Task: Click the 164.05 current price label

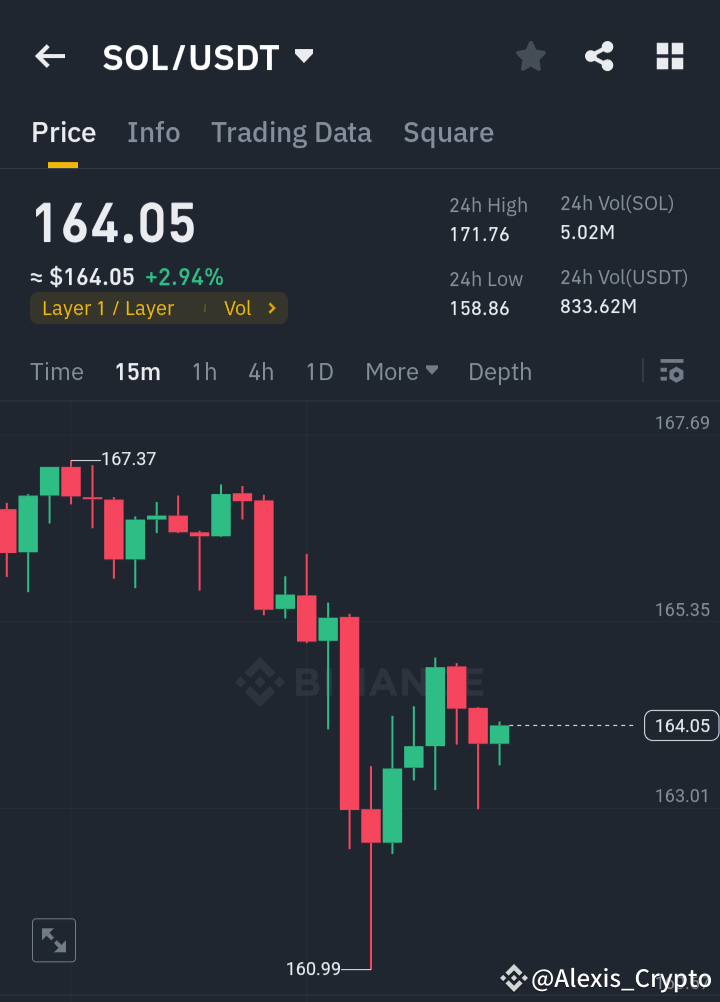Action: [x=681, y=725]
